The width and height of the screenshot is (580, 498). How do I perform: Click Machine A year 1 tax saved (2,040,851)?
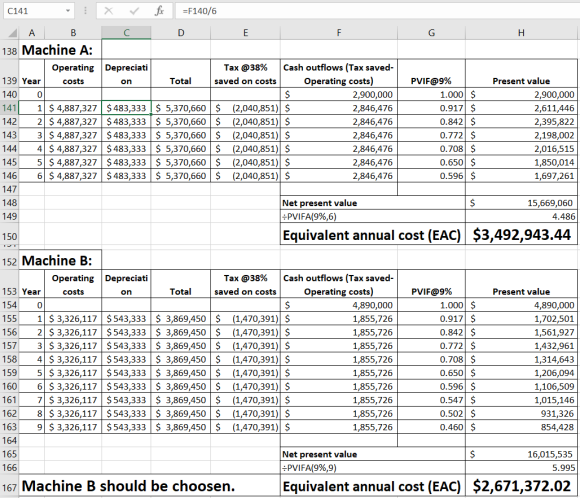246,108
